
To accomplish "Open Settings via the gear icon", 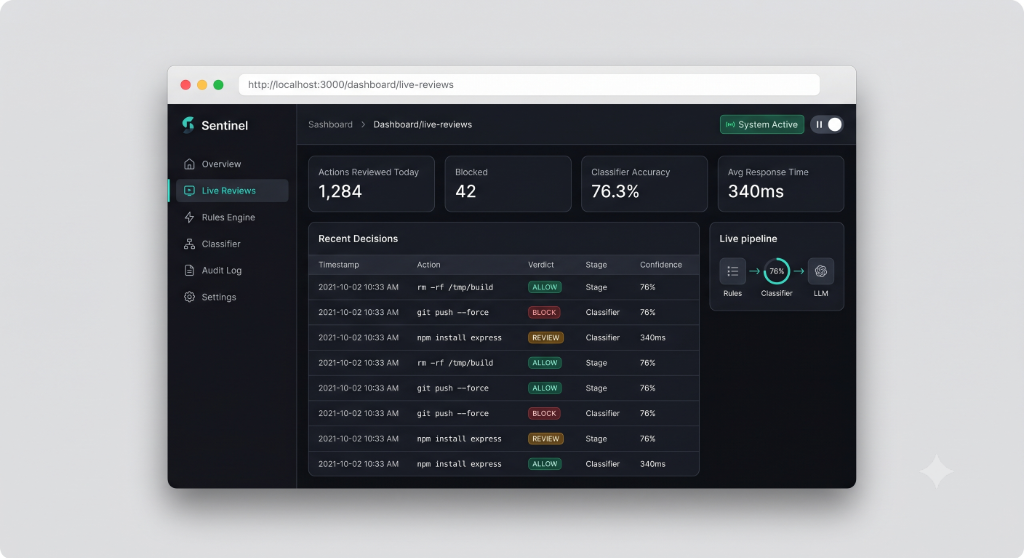I will click(x=189, y=297).
